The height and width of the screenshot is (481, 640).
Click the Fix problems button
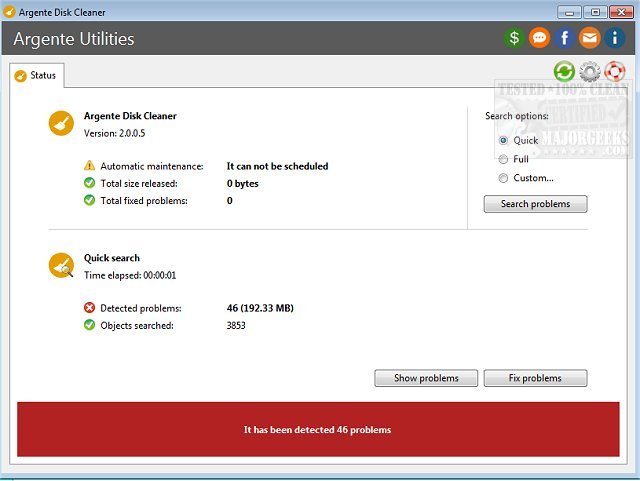536,378
